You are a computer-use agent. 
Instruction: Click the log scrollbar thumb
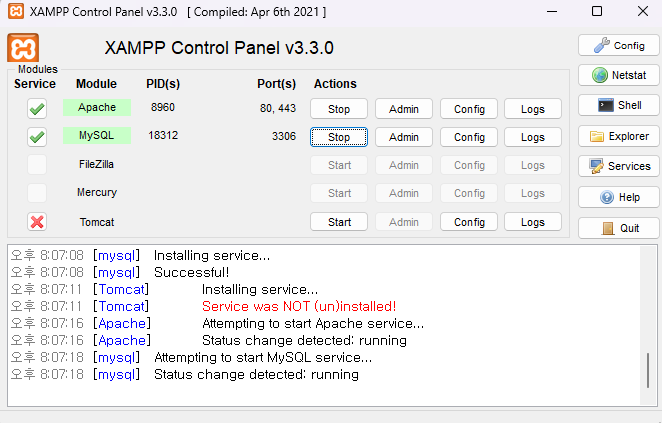648,370
